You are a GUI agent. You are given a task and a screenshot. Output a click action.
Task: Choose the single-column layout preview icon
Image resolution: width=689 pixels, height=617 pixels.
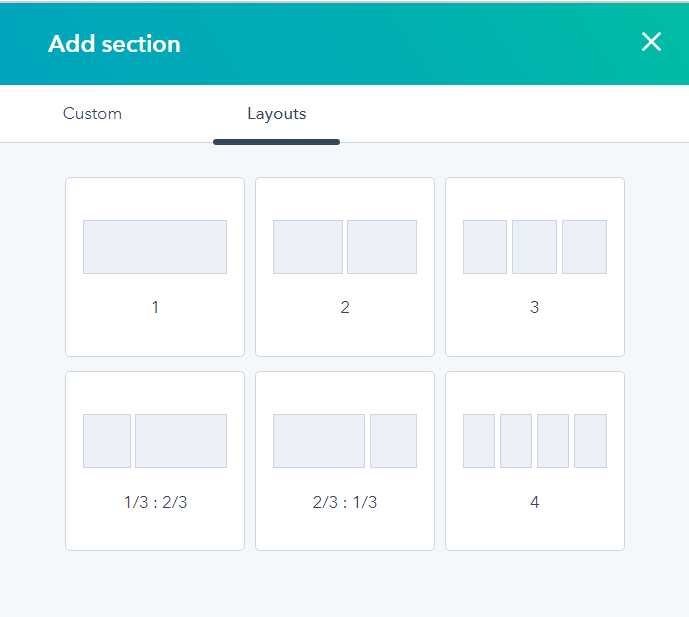155,247
